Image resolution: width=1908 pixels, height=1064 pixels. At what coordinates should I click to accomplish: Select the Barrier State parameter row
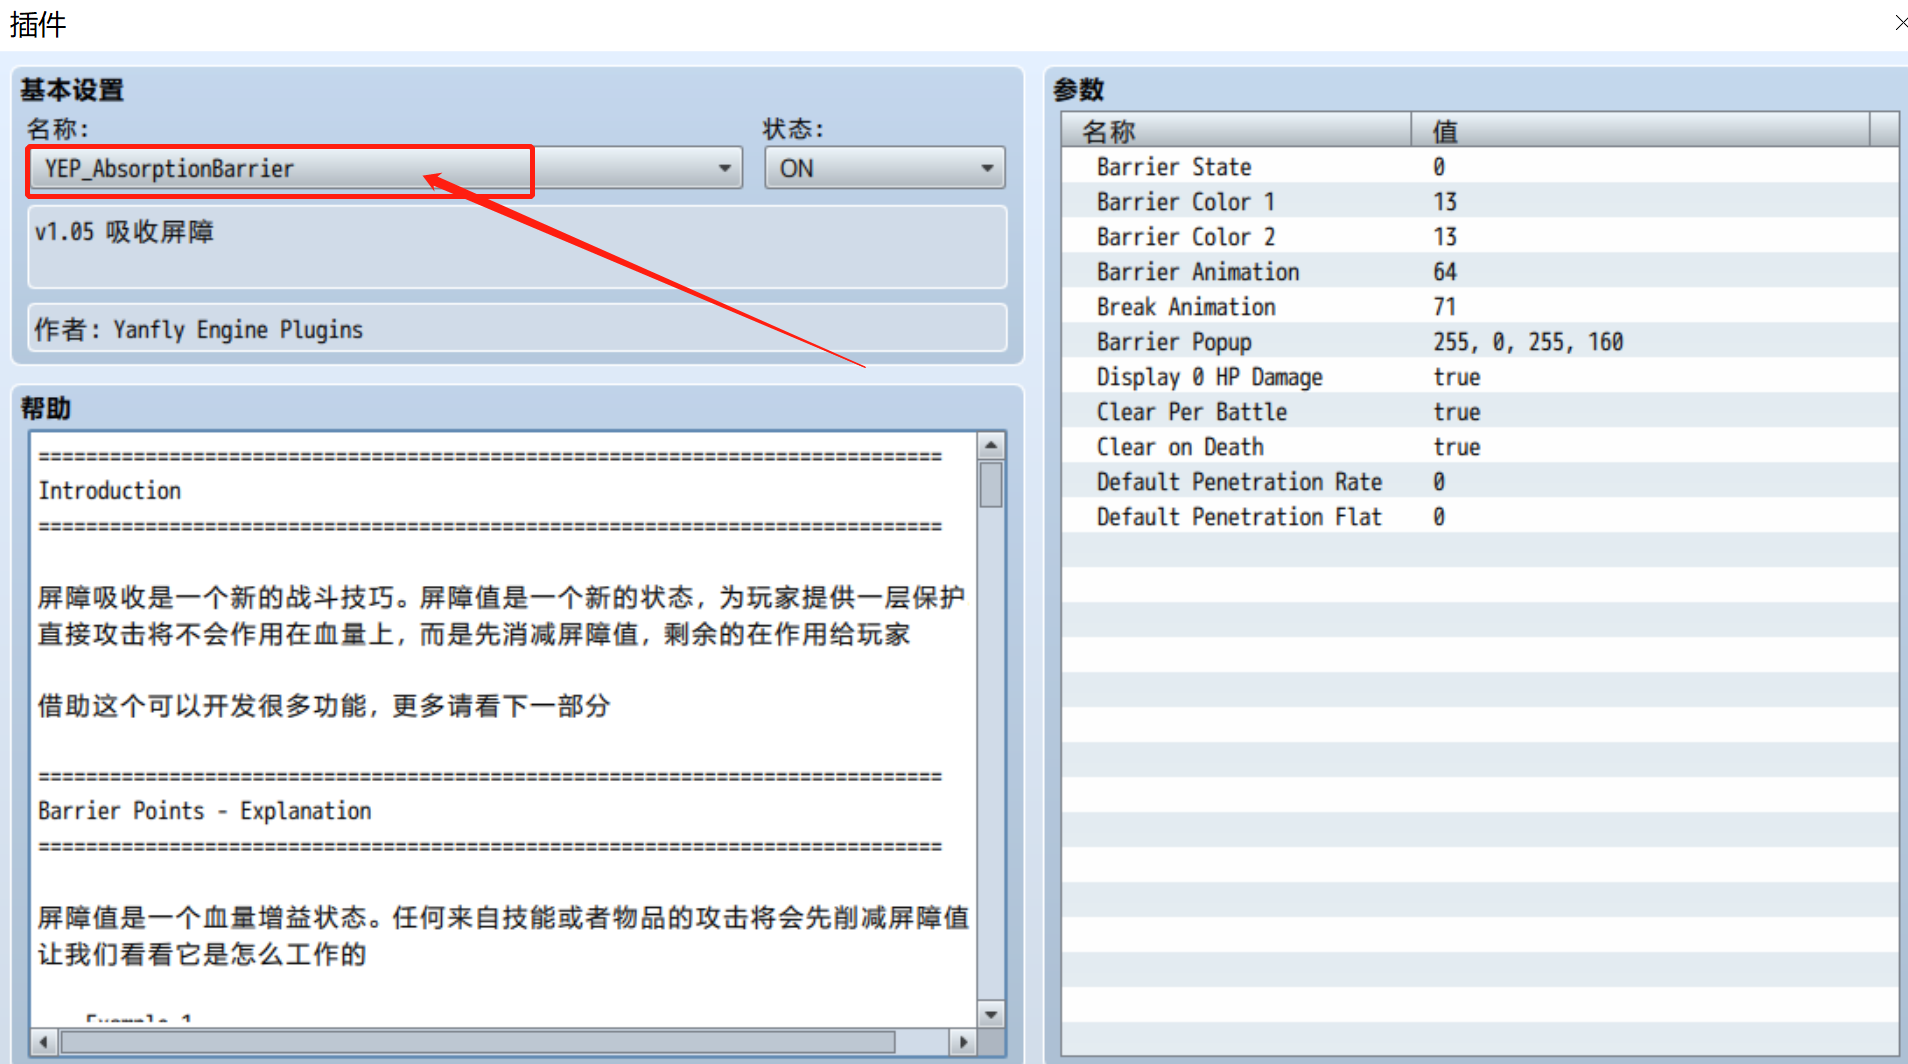tap(1480, 166)
